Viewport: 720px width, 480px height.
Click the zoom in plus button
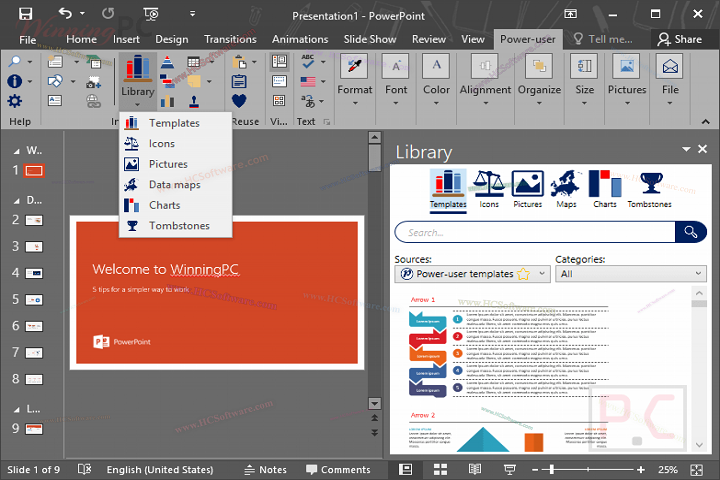[x=641, y=470]
